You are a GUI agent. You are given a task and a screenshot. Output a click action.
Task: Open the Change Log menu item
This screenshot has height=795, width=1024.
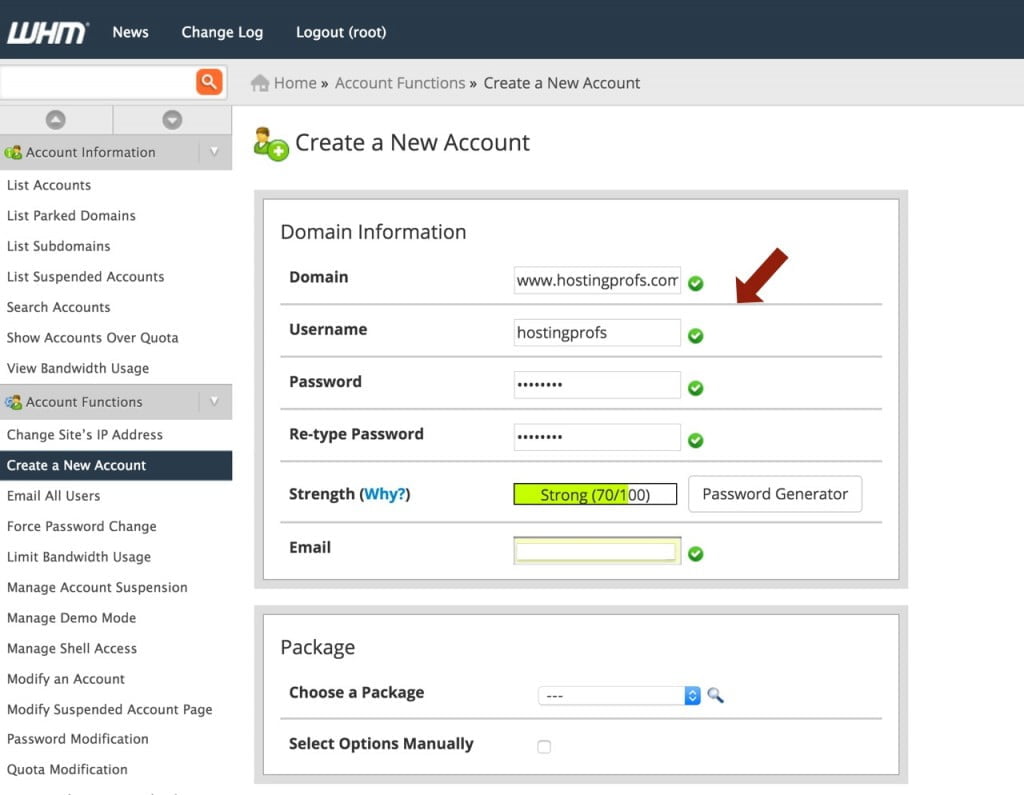222,32
